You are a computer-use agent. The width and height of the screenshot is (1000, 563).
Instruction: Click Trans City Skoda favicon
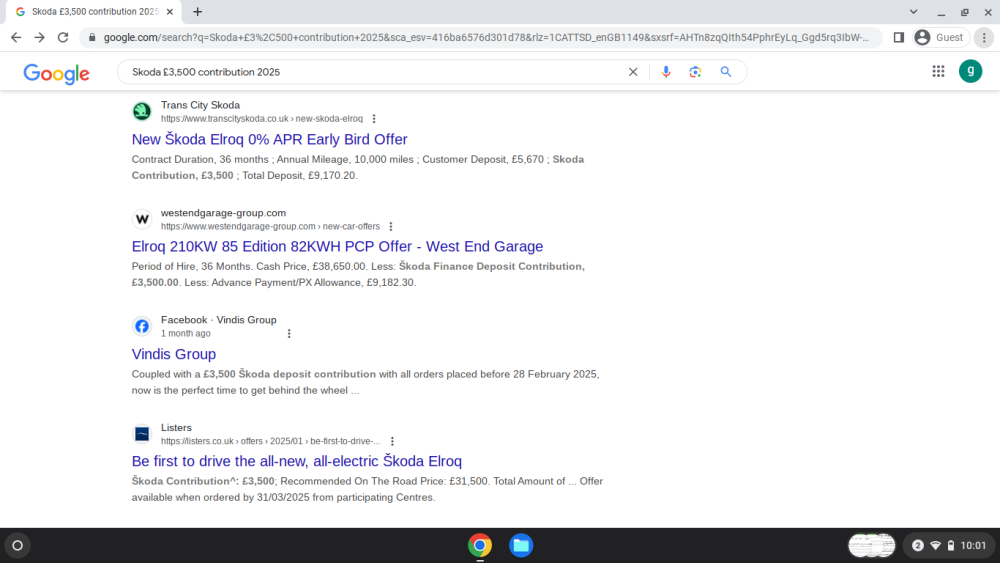click(142, 112)
